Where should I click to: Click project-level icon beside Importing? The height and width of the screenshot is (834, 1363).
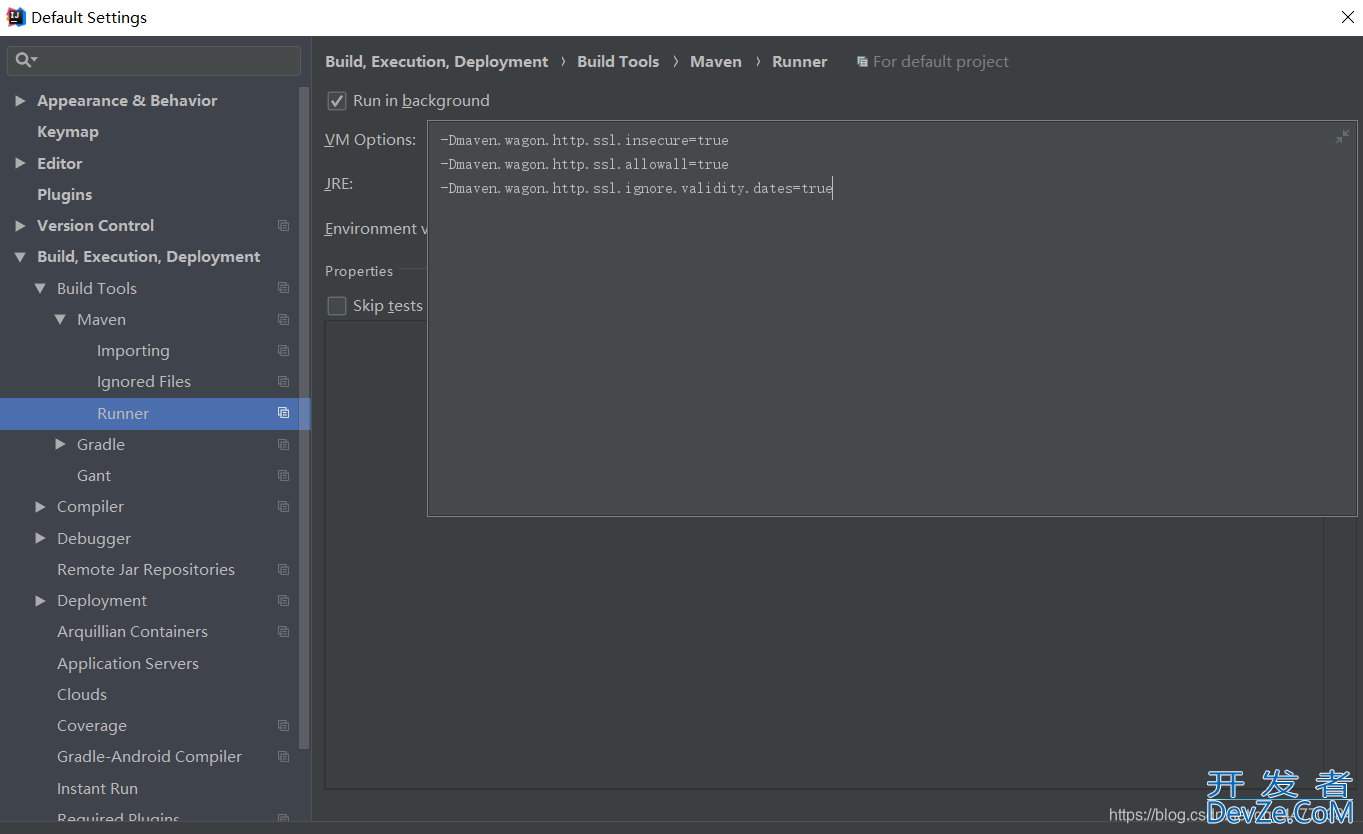284,351
